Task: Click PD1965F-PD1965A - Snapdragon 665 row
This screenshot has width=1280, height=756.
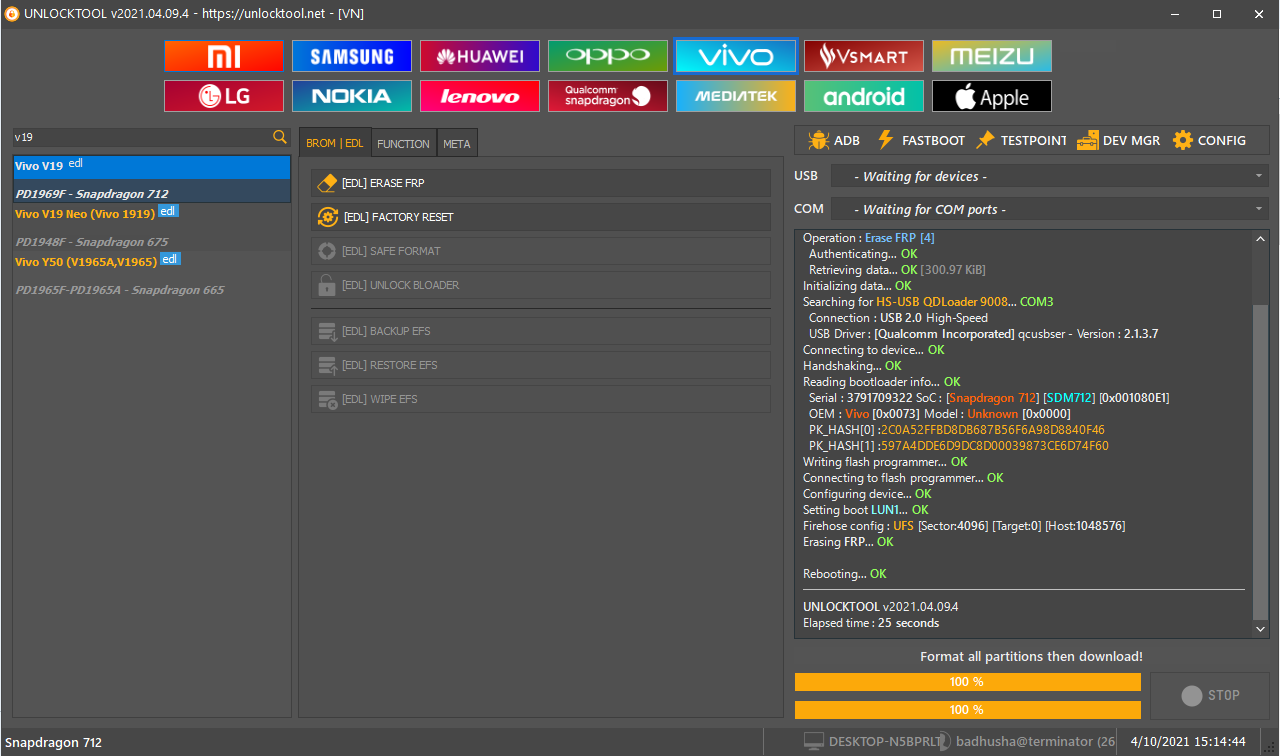Action: tap(152, 289)
